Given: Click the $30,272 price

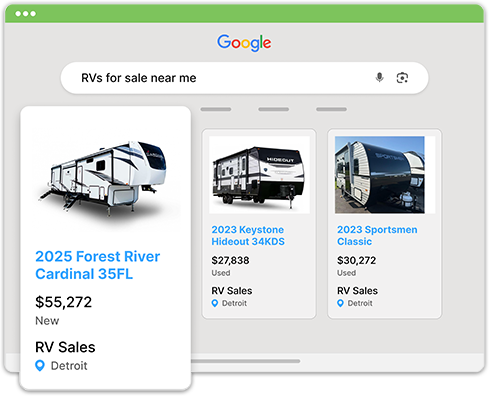Looking at the screenshot, I should (x=356, y=260).
